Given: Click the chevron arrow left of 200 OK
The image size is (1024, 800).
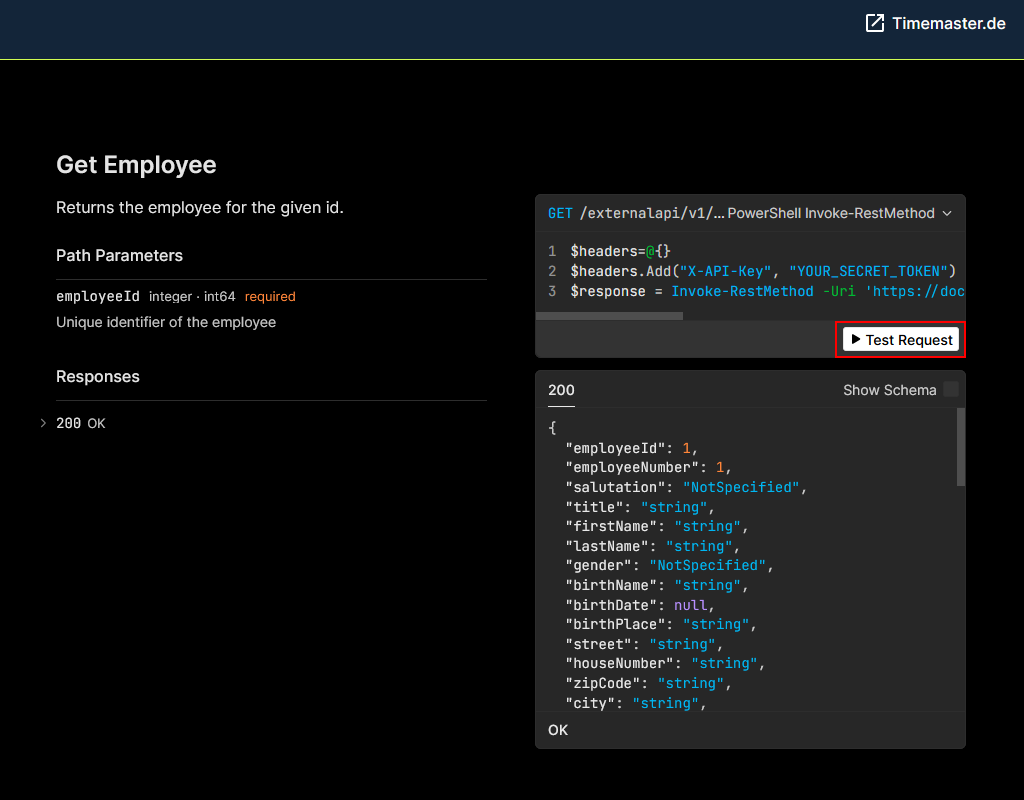Looking at the screenshot, I should point(43,423).
